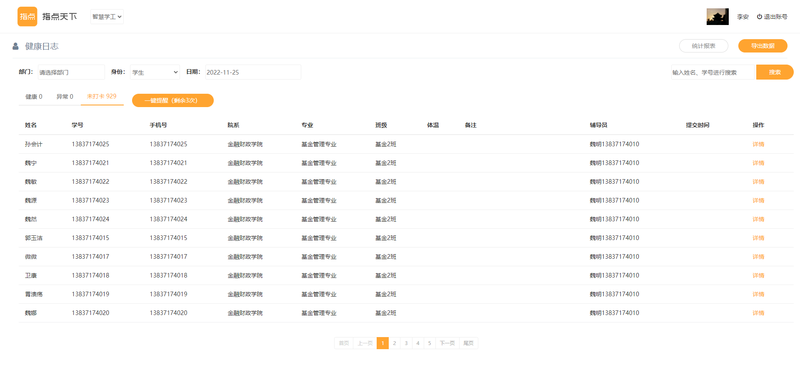Click the 健康日志 page heading

click(x=42, y=46)
